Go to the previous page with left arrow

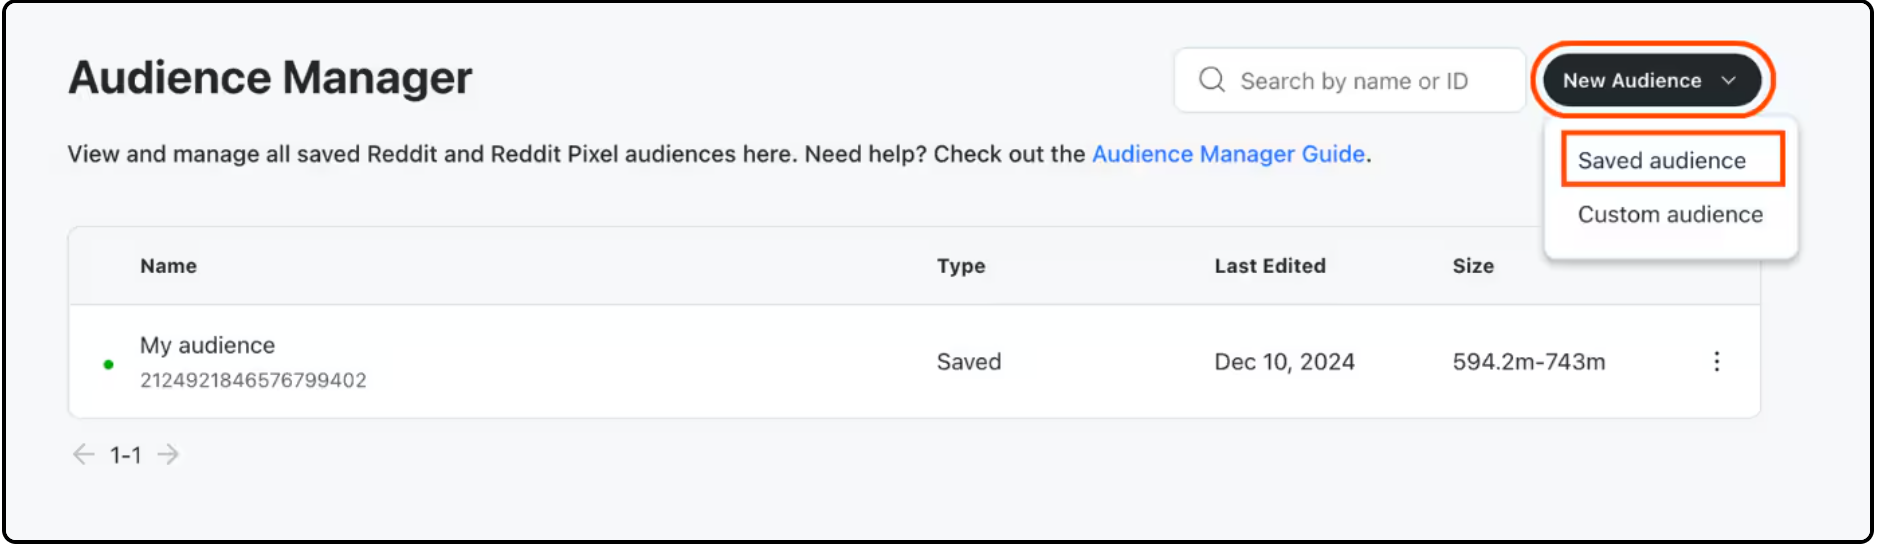coord(83,455)
